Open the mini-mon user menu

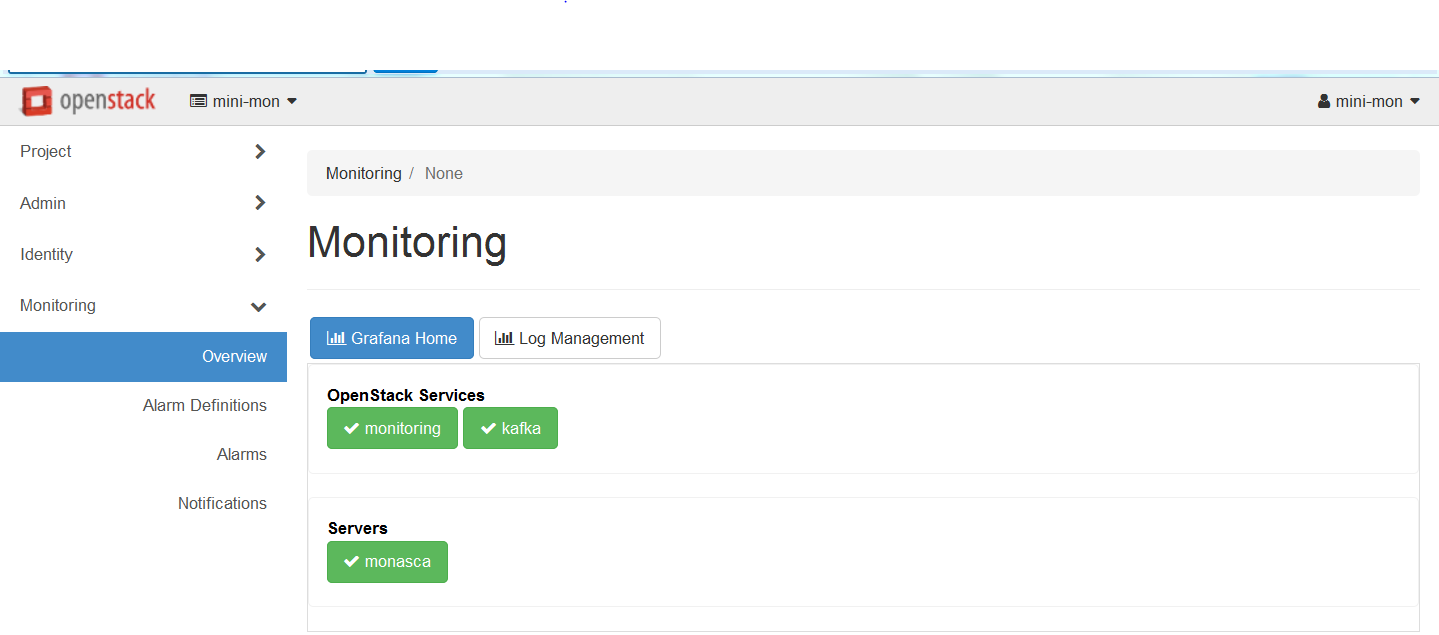pyautogui.click(x=1369, y=101)
